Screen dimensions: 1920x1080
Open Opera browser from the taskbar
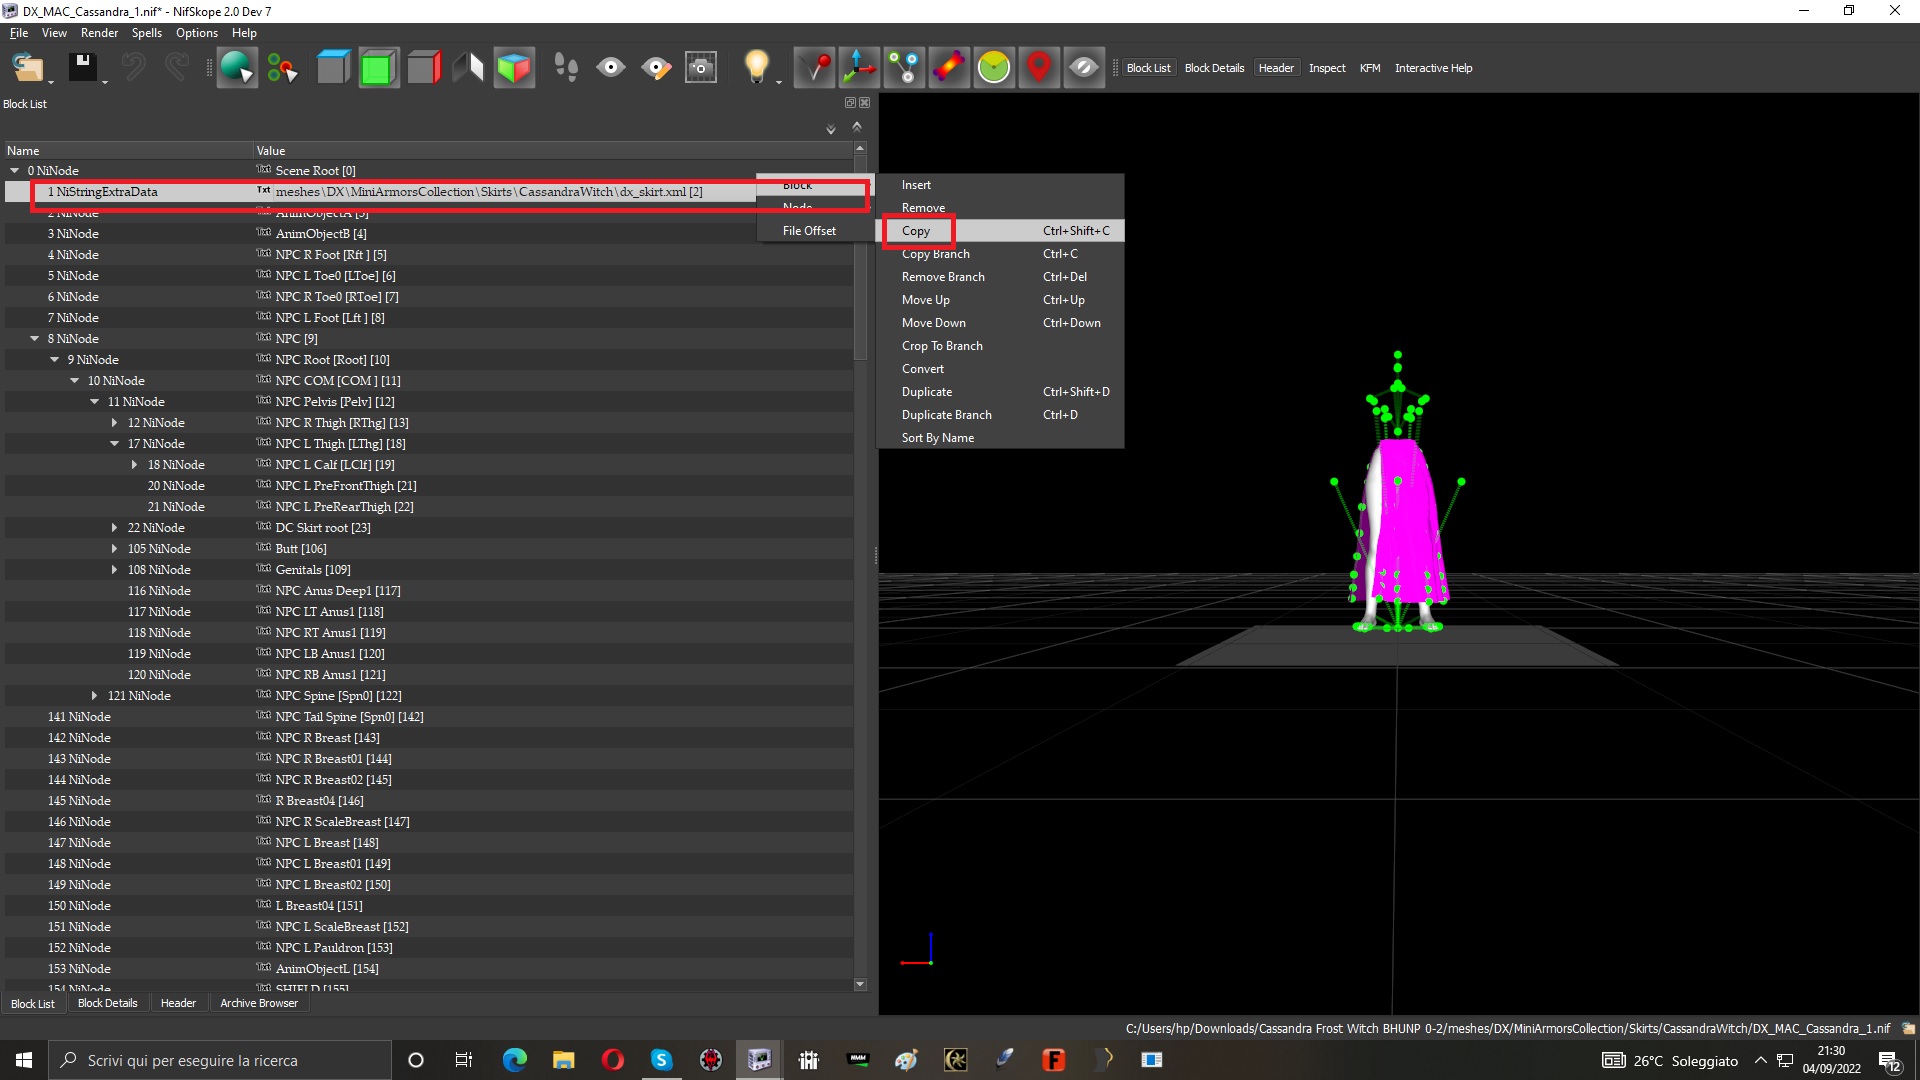point(612,1060)
